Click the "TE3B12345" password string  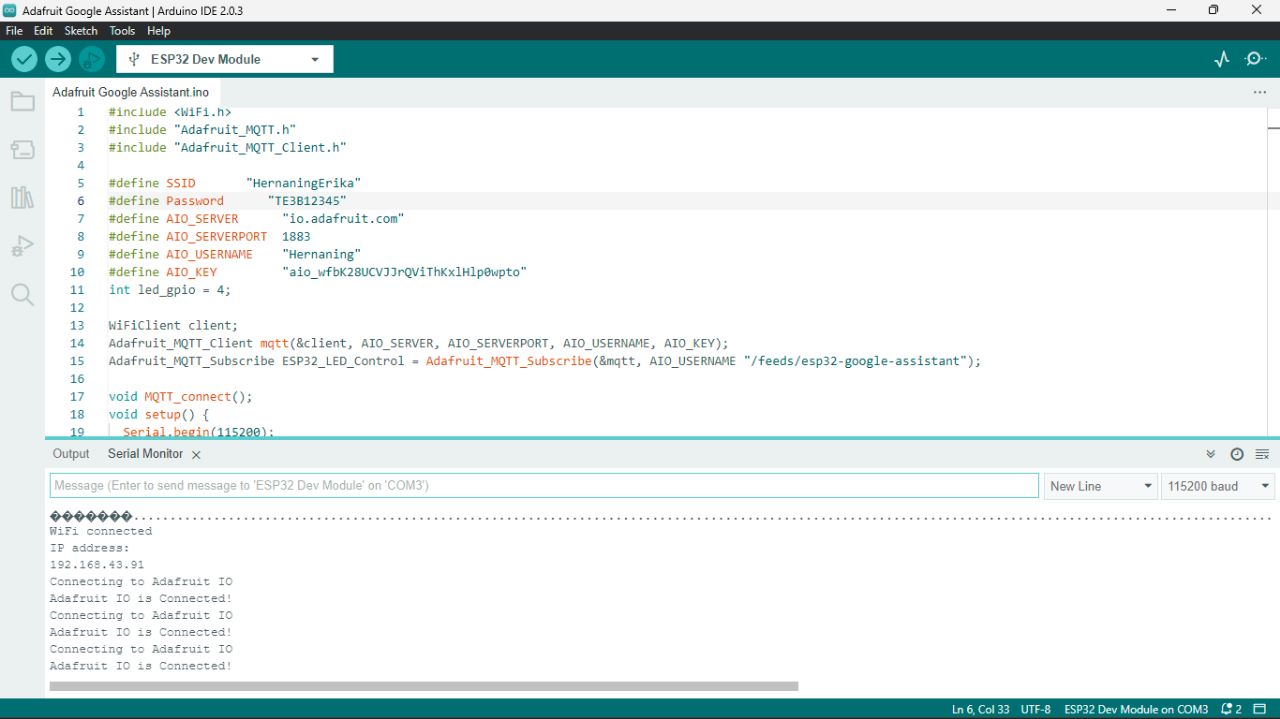click(x=307, y=201)
